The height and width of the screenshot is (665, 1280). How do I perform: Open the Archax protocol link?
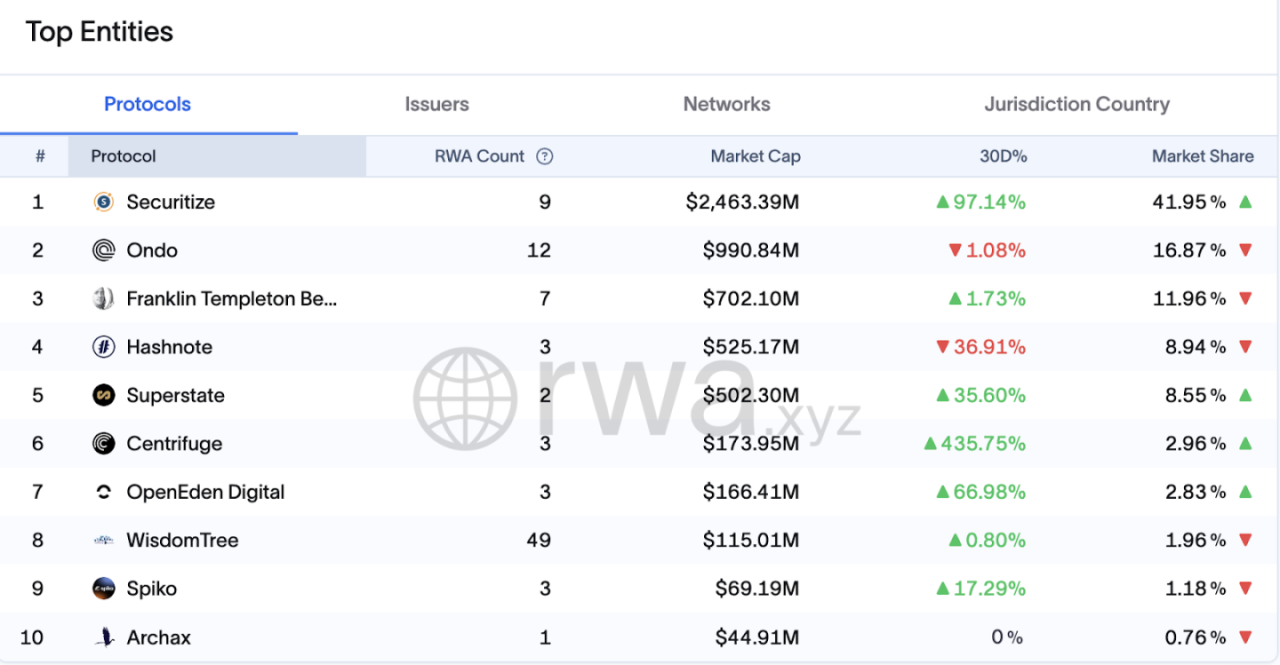coord(159,637)
